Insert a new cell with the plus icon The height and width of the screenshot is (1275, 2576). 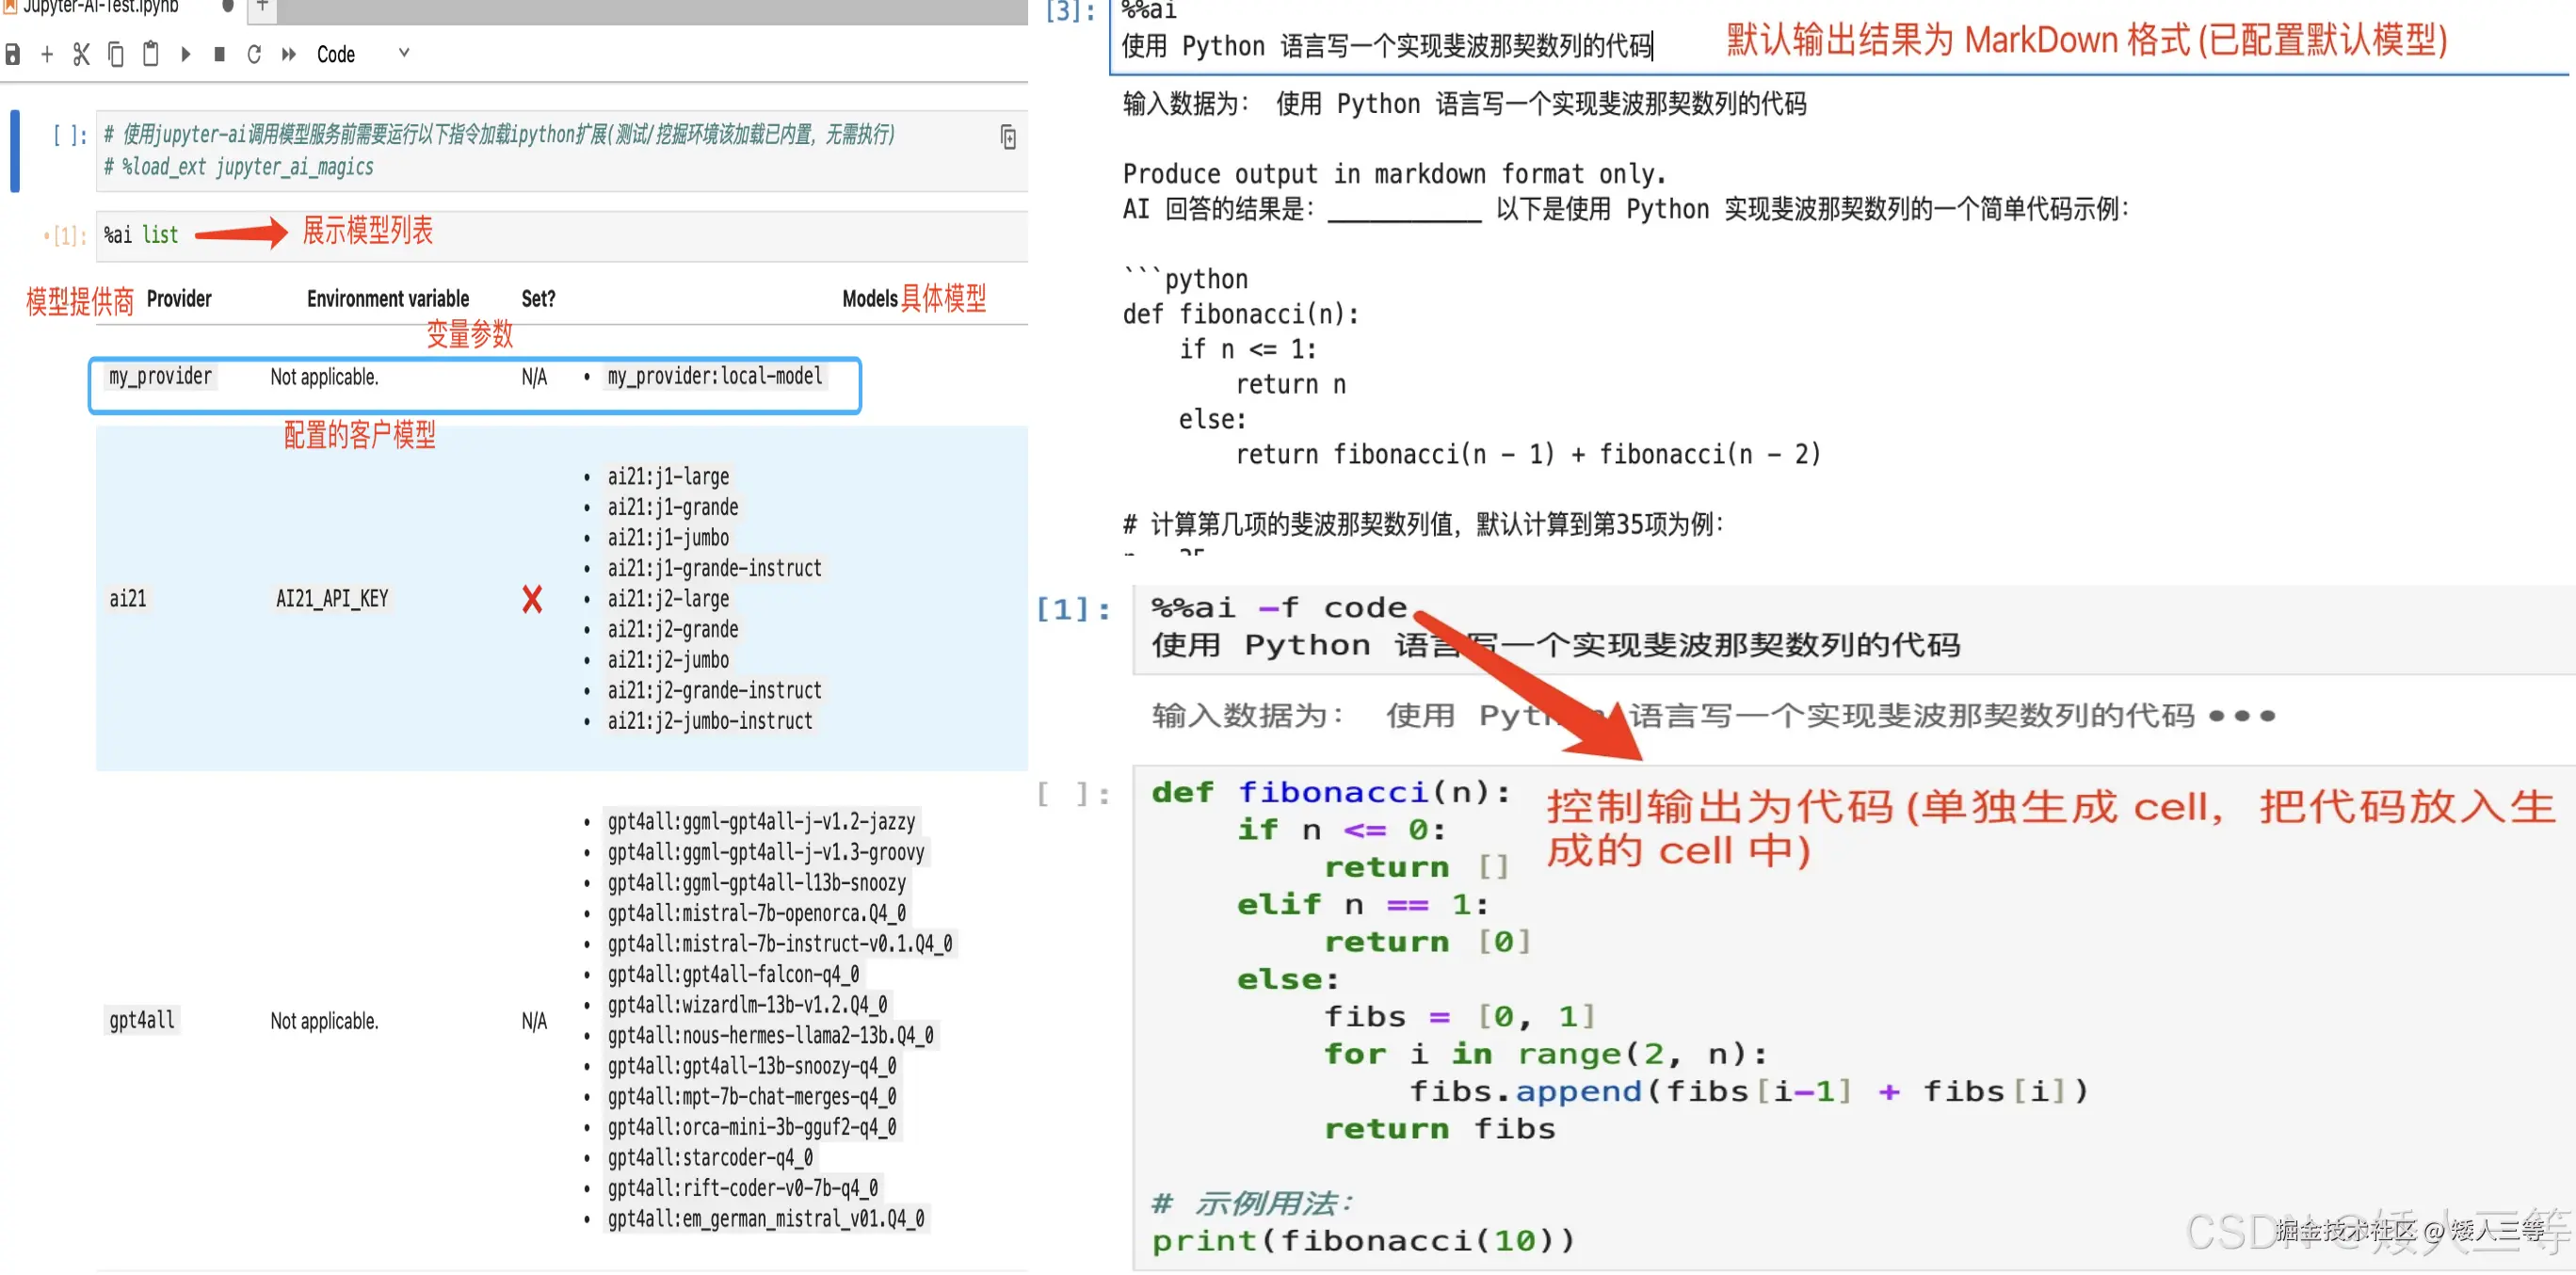47,54
